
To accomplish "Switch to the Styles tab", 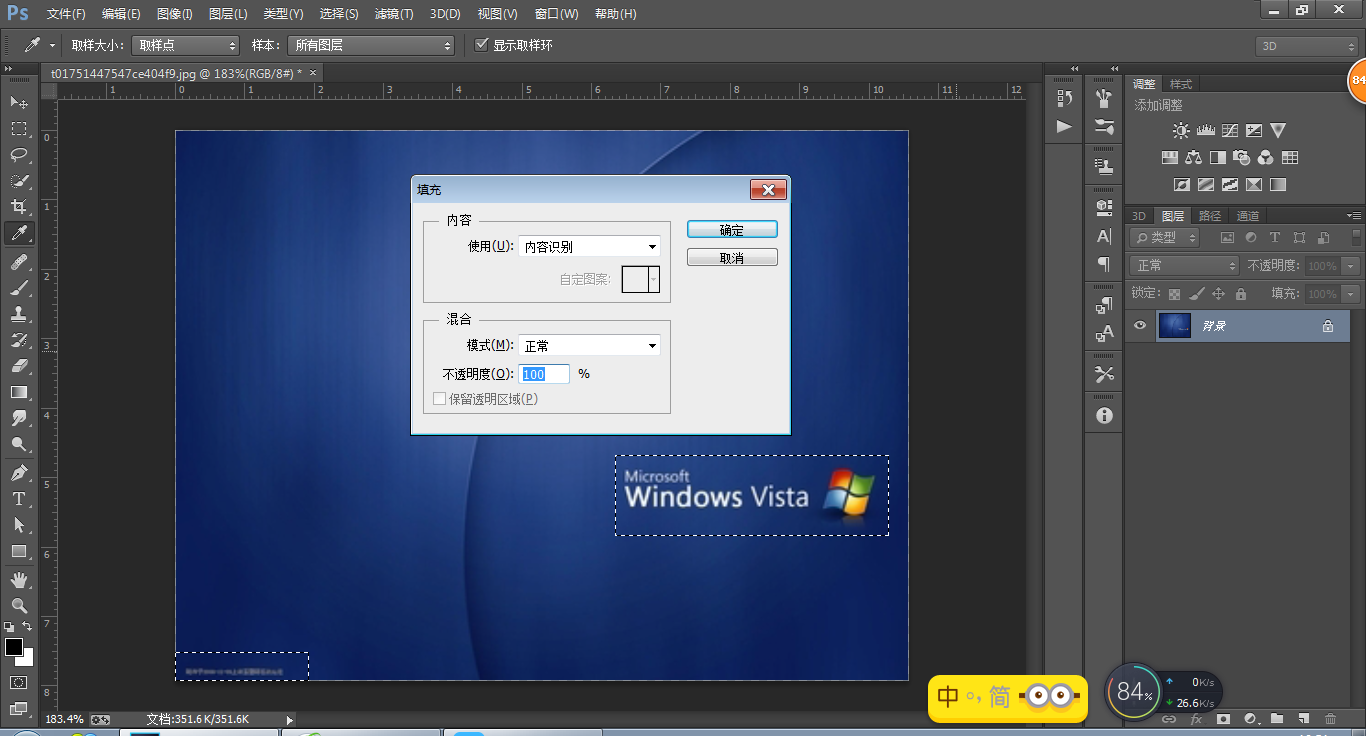I will coord(1181,84).
